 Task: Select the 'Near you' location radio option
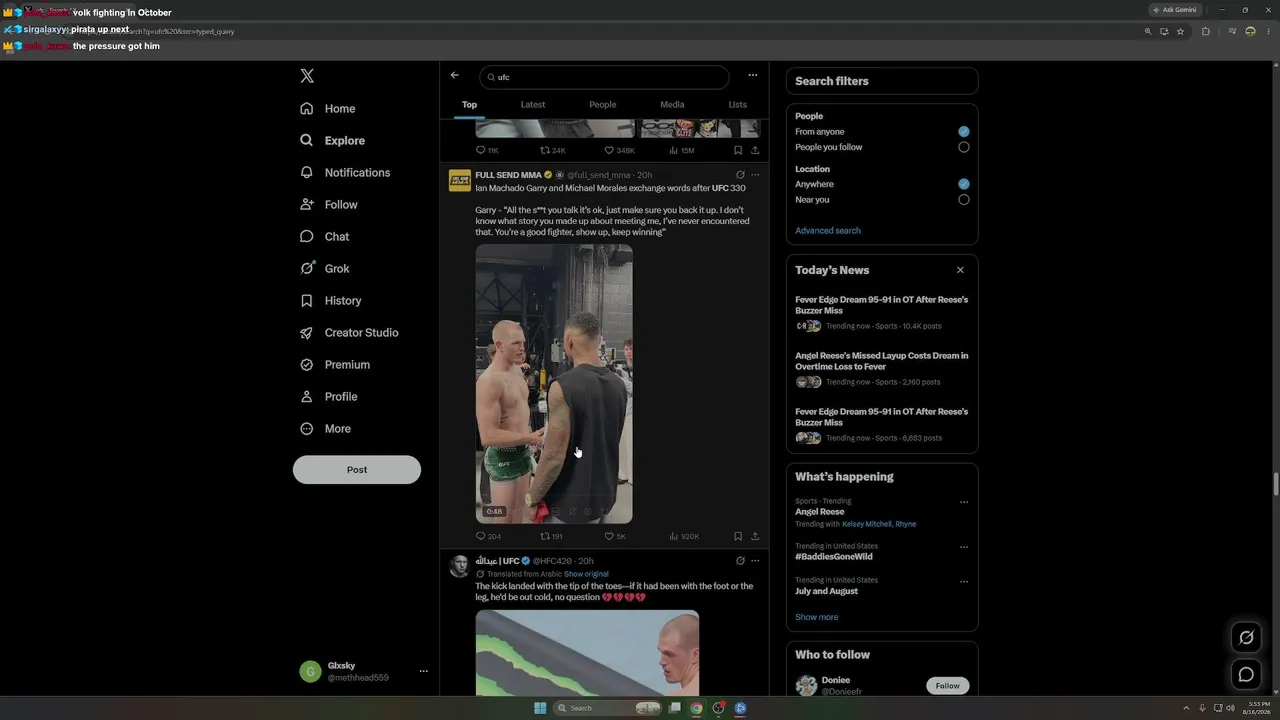(x=964, y=200)
